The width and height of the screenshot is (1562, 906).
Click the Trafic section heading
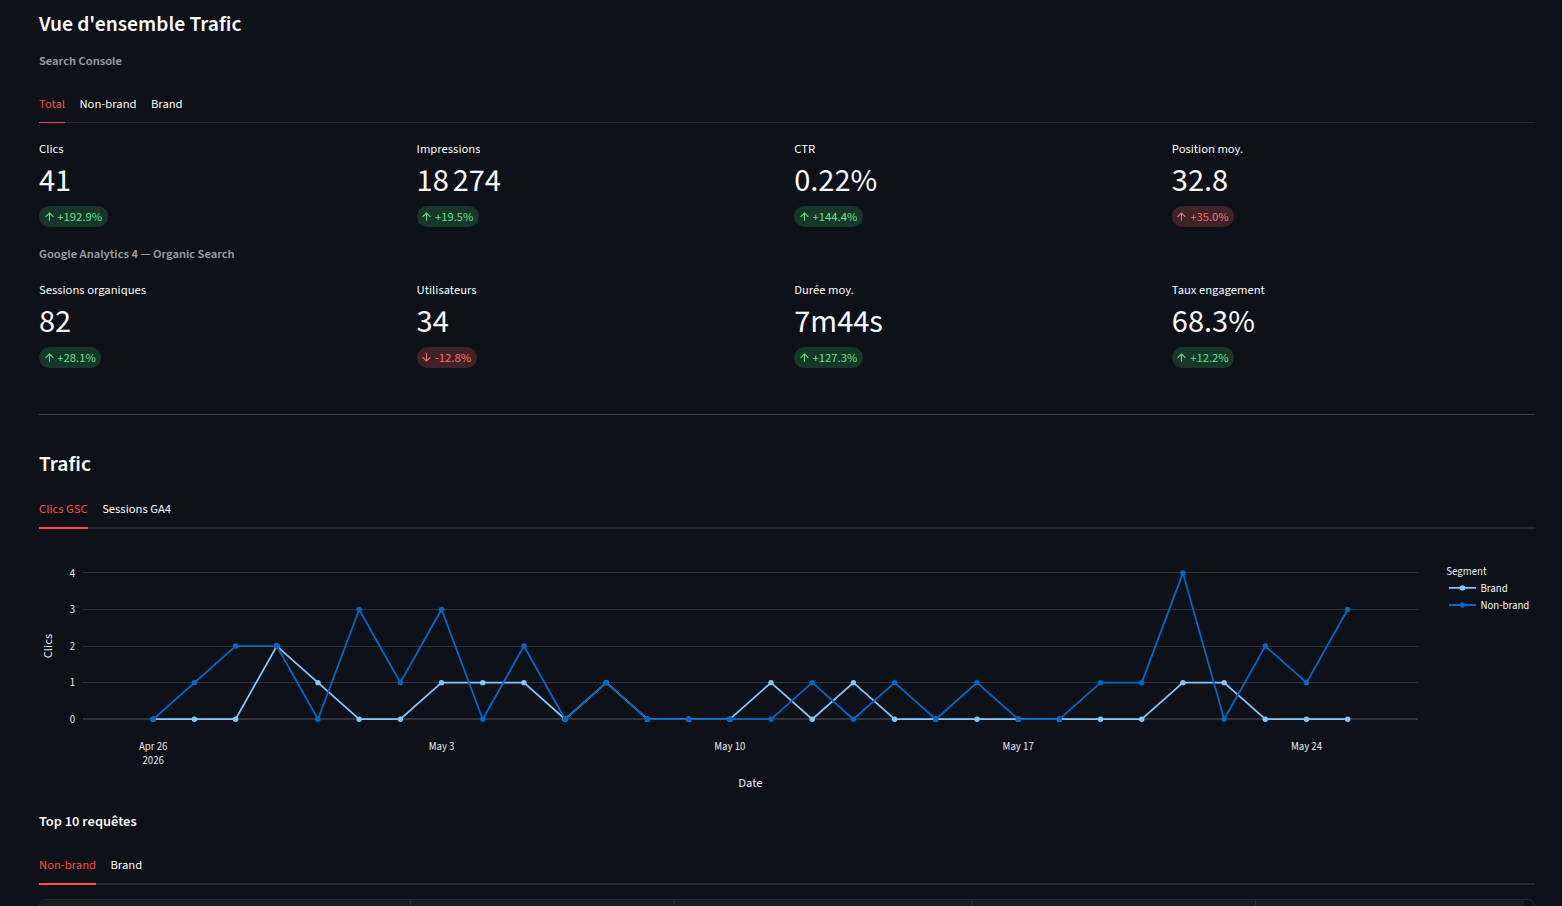click(x=65, y=464)
